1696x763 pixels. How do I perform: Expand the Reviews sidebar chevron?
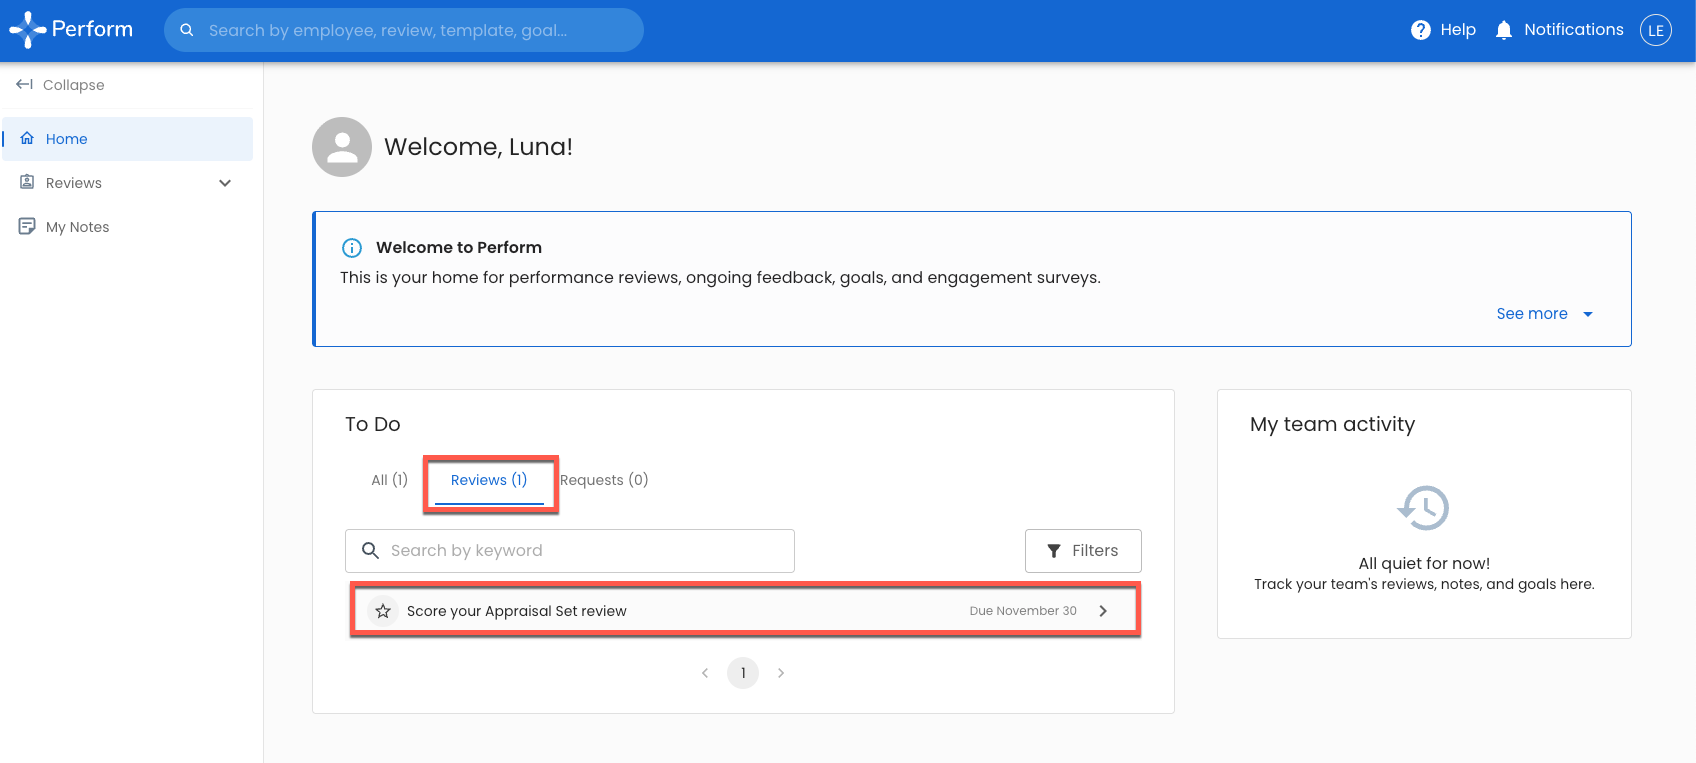pos(225,183)
